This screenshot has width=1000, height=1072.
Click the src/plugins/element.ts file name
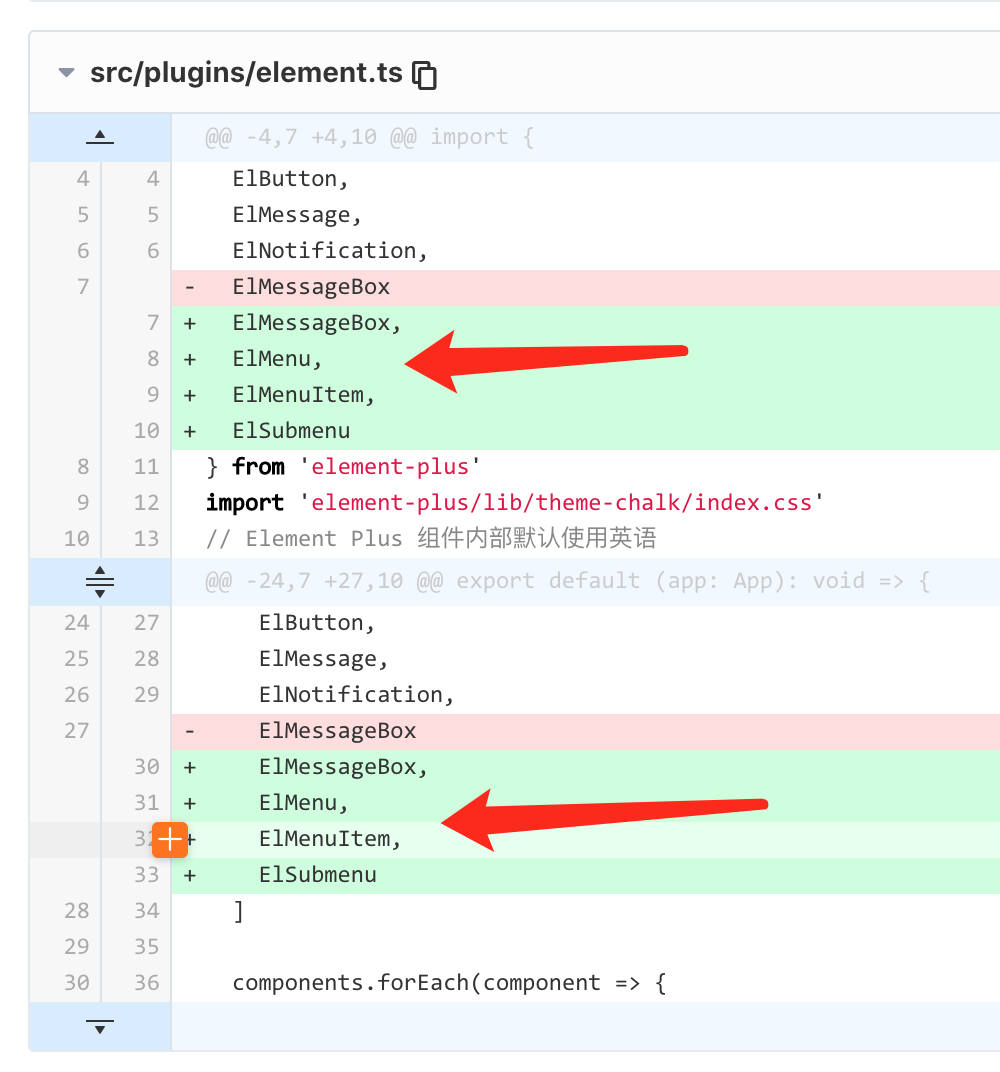tap(246, 73)
